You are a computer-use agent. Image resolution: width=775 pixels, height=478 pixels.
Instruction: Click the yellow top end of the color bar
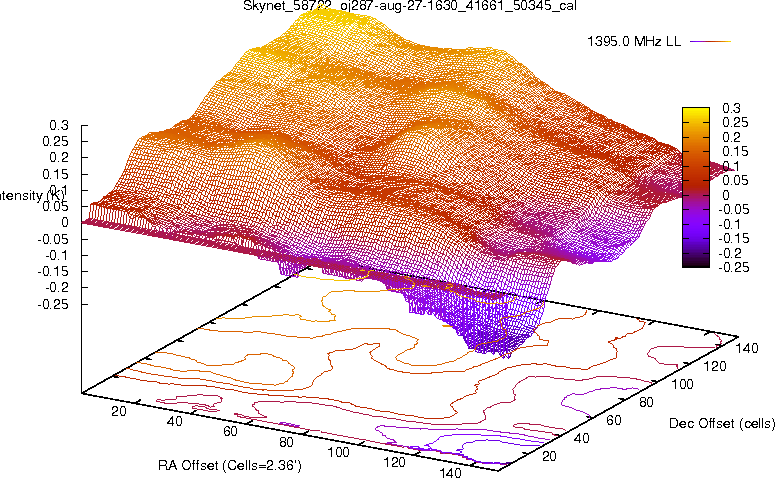695,112
